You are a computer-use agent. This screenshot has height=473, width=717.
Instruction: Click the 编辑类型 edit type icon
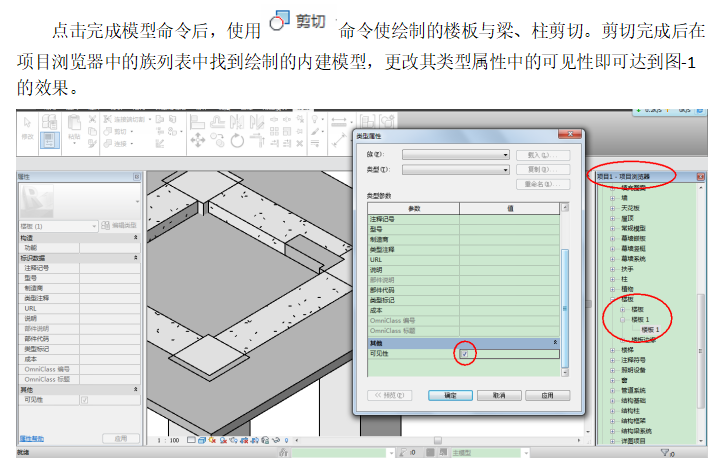[106, 226]
